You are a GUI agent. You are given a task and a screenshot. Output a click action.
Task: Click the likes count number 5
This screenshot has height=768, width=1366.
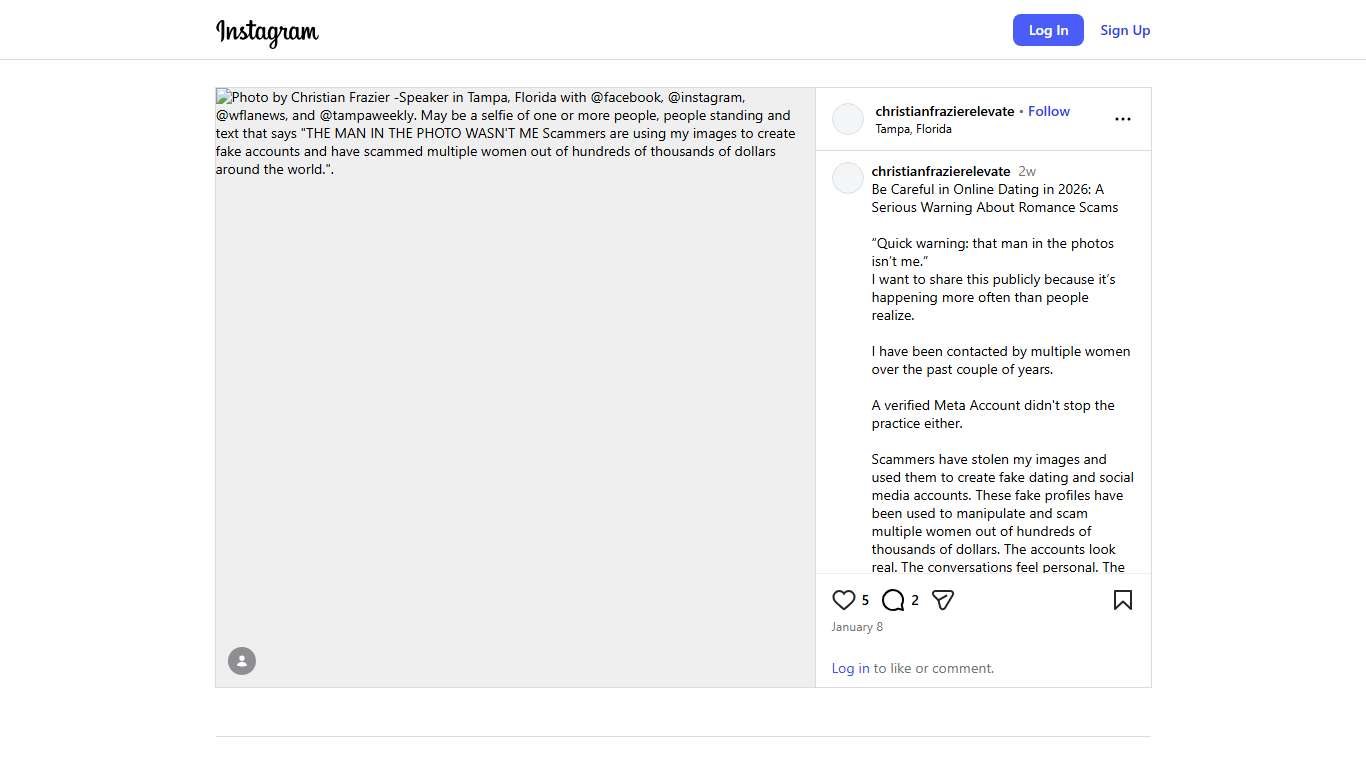point(865,600)
